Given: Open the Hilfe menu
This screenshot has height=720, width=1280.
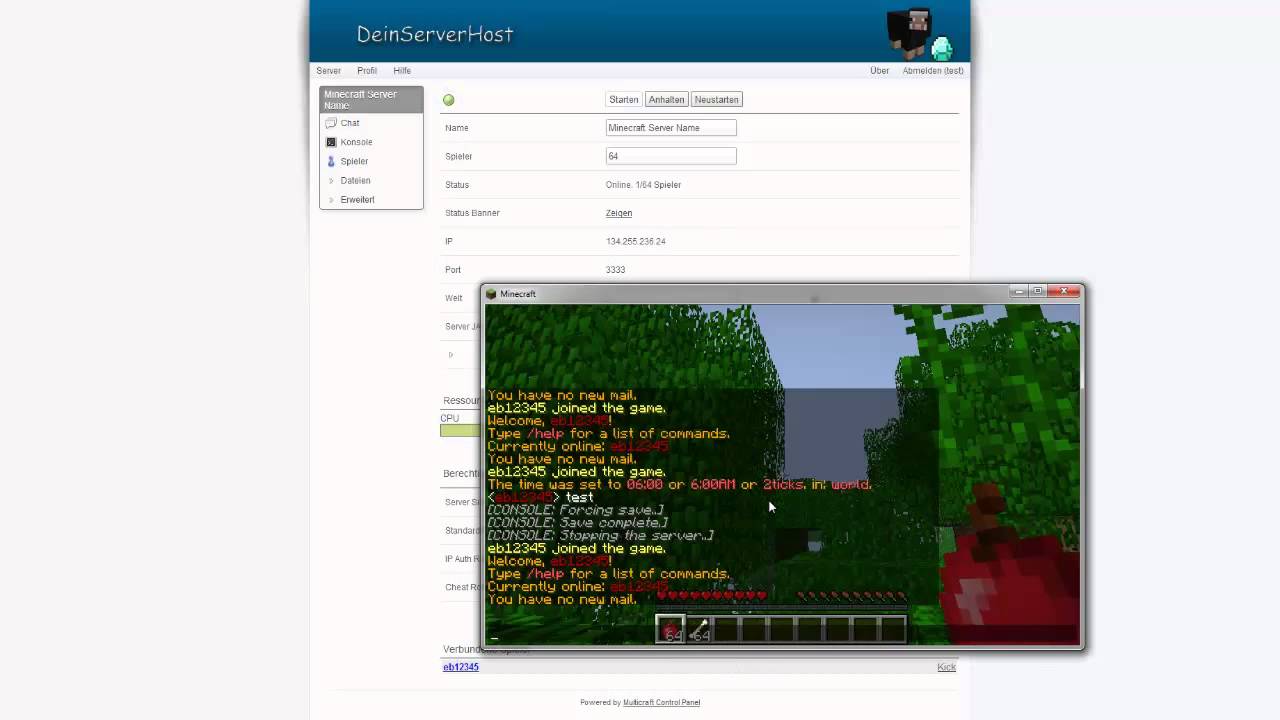Looking at the screenshot, I should coord(402,71).
